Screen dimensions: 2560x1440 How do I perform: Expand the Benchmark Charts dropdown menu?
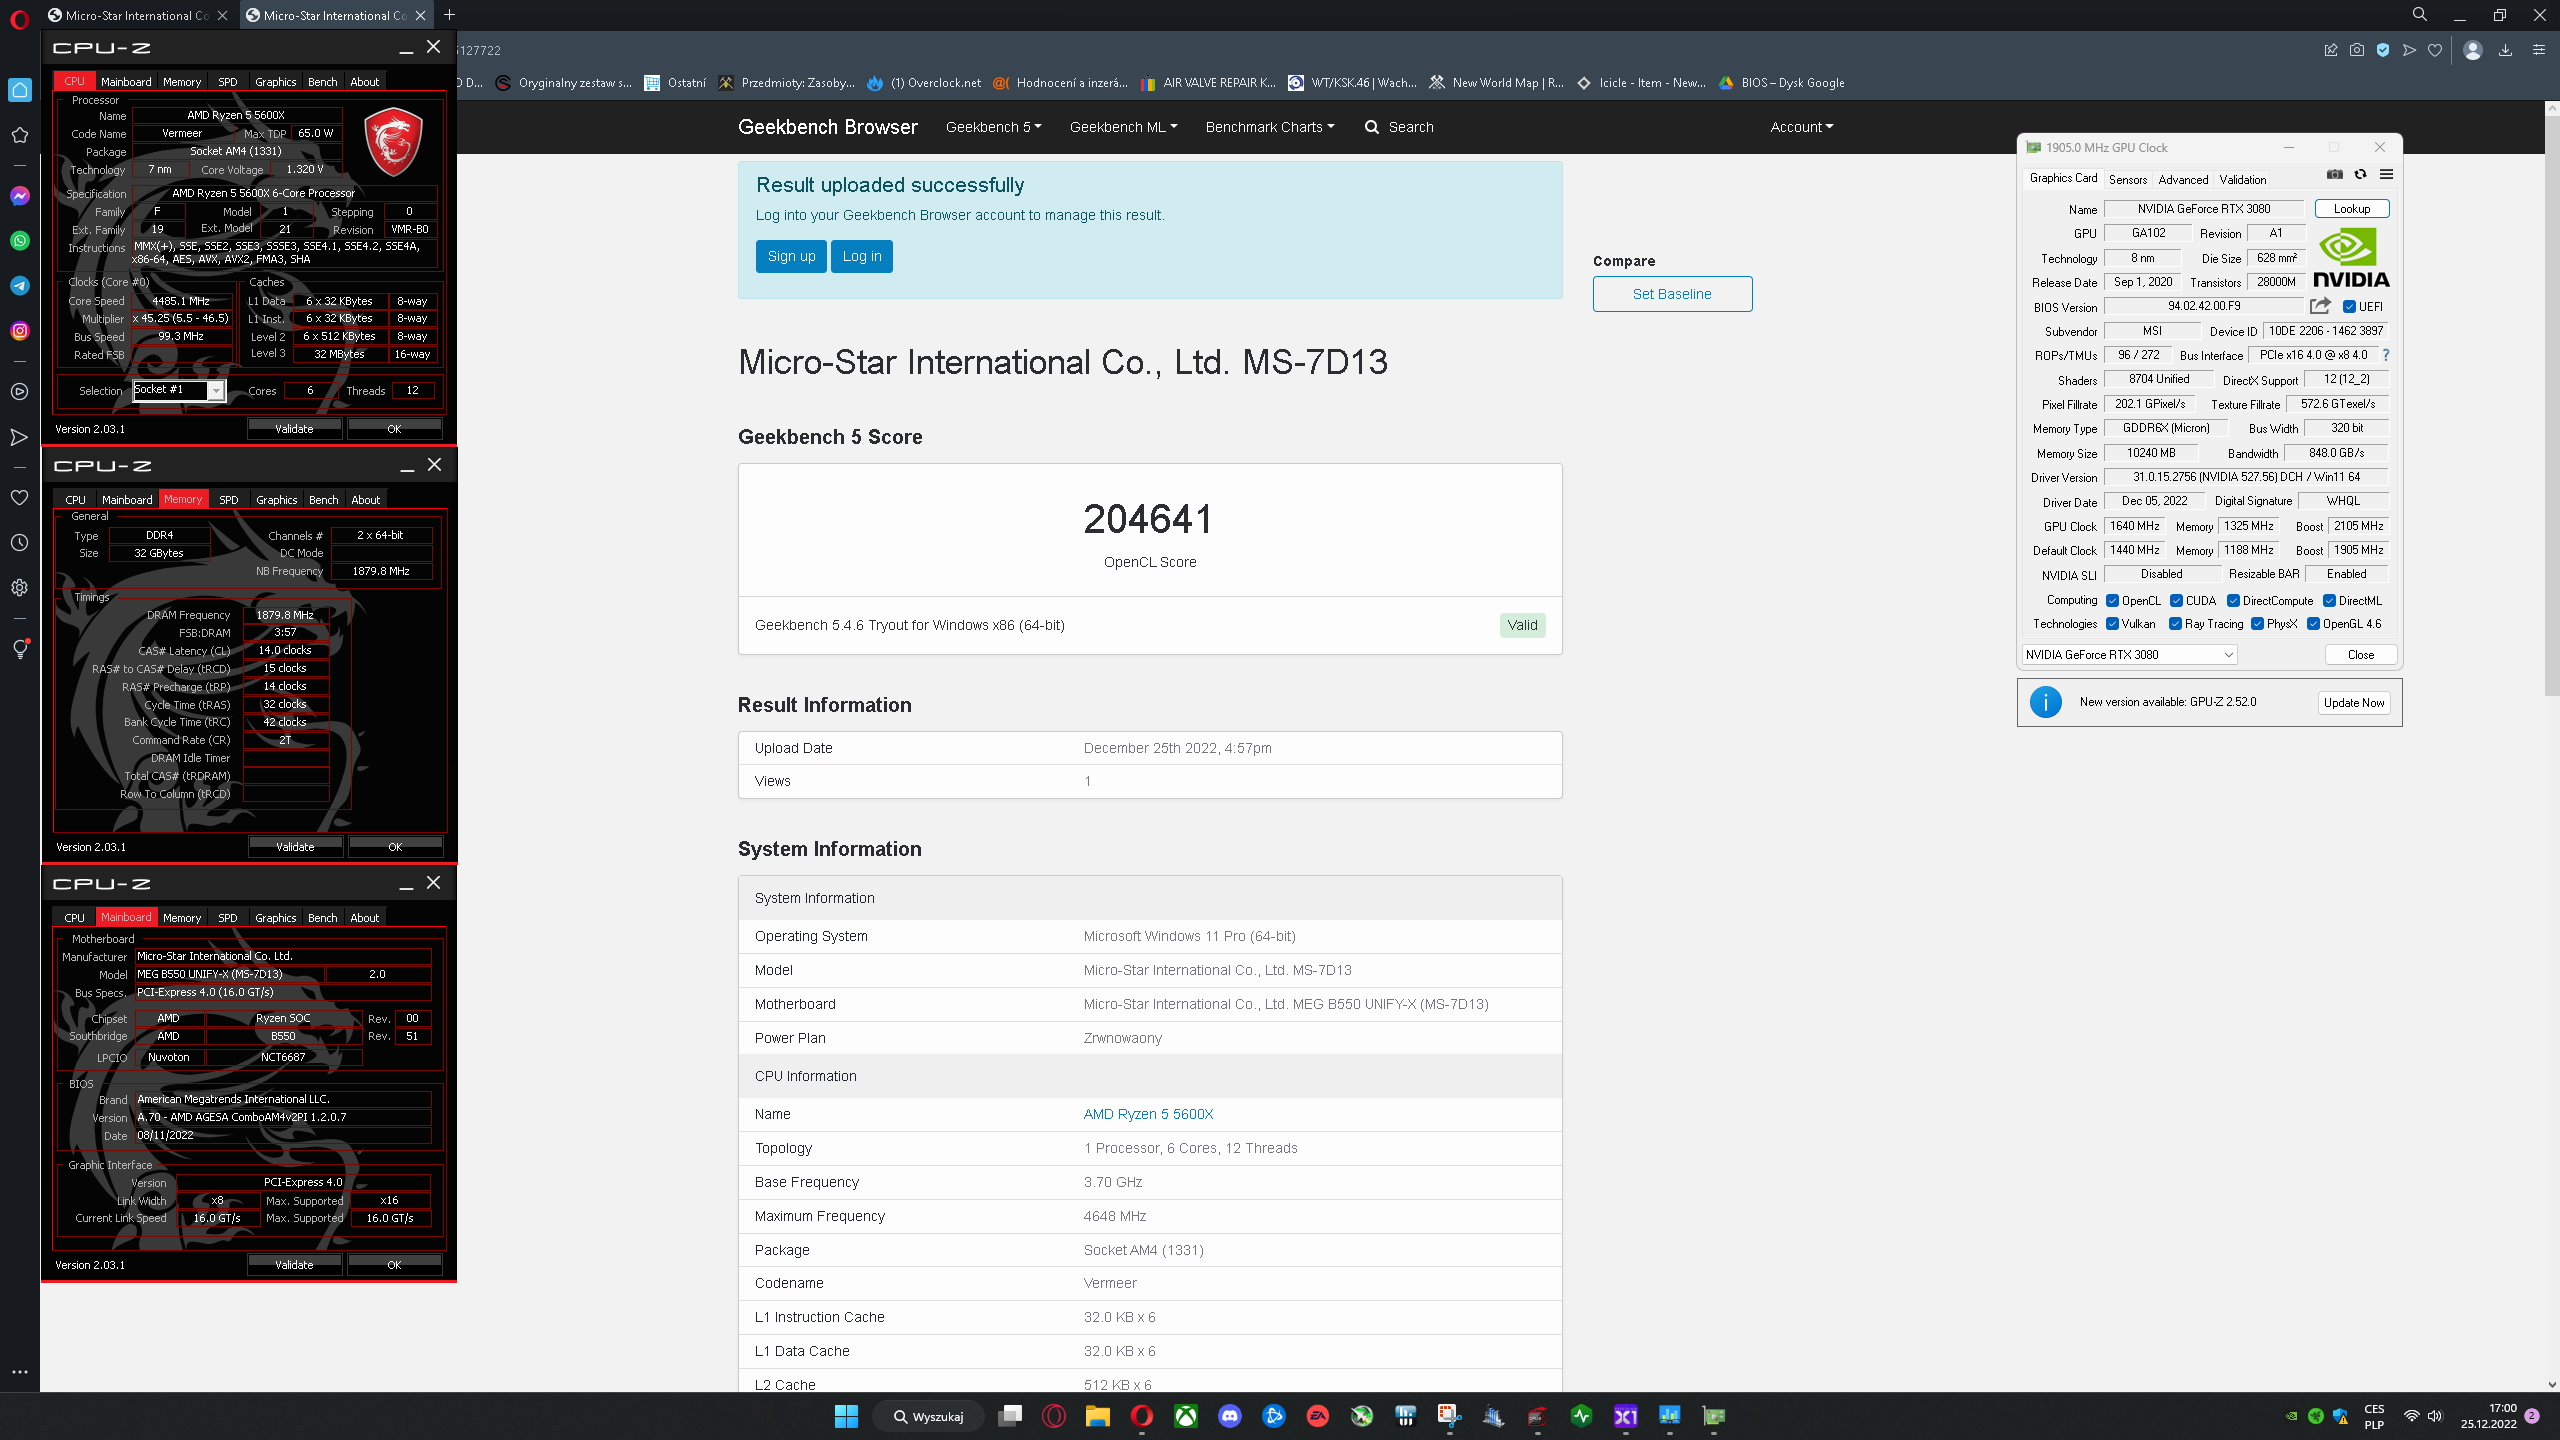click(x=1270, y=127)
